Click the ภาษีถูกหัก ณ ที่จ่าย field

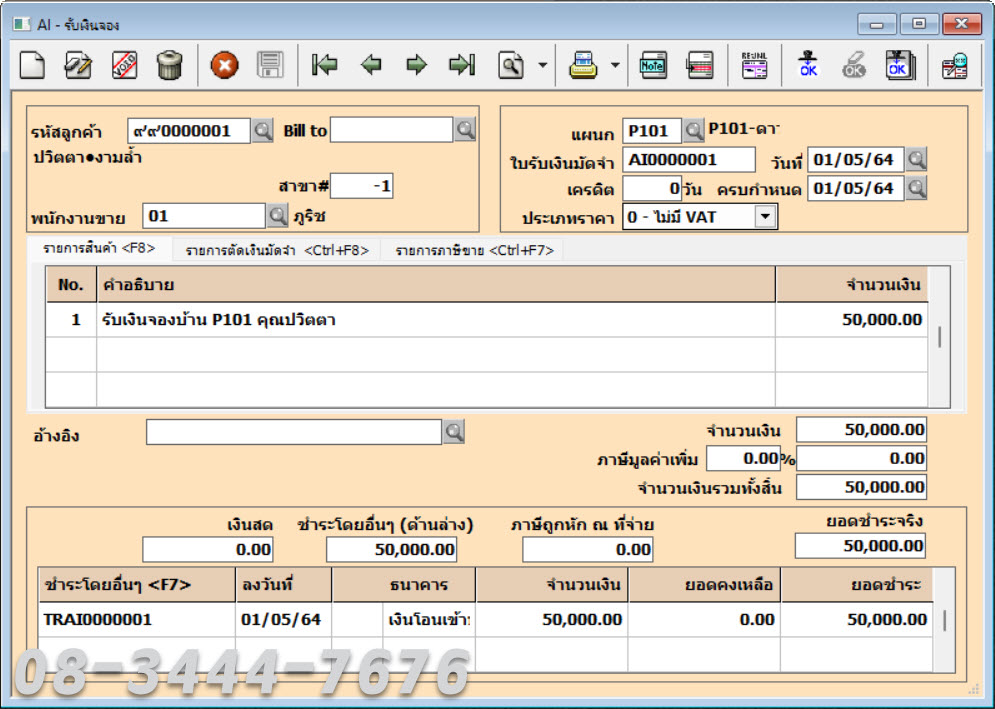point(588,549)
